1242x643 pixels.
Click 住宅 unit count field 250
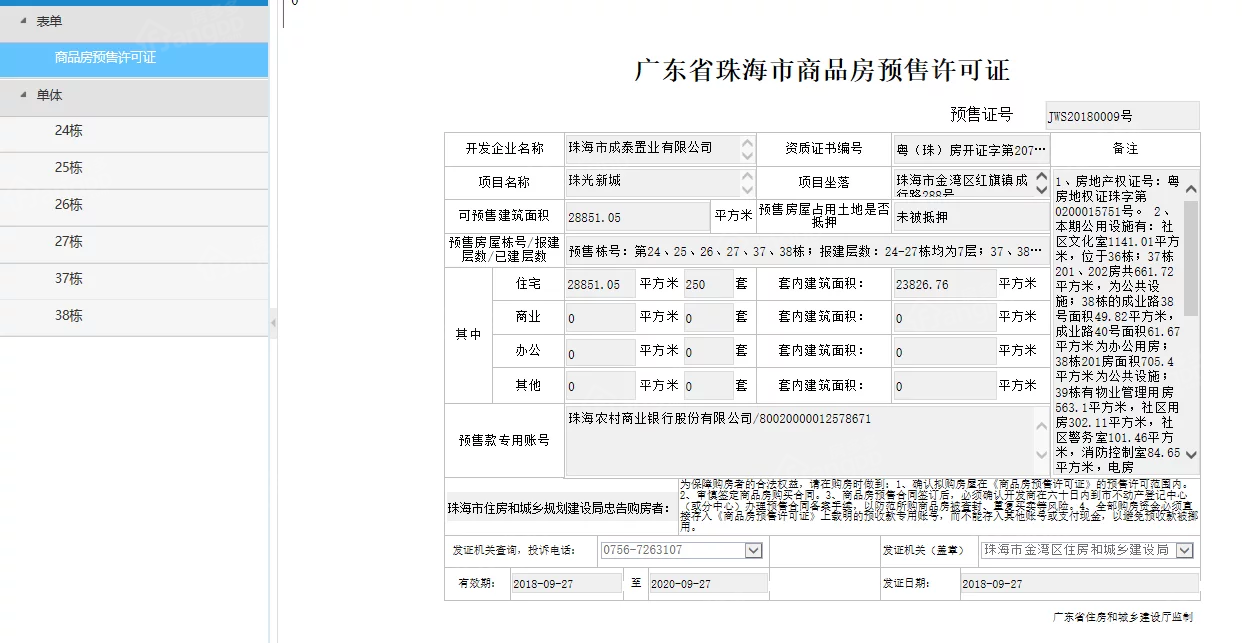point(709,284)
